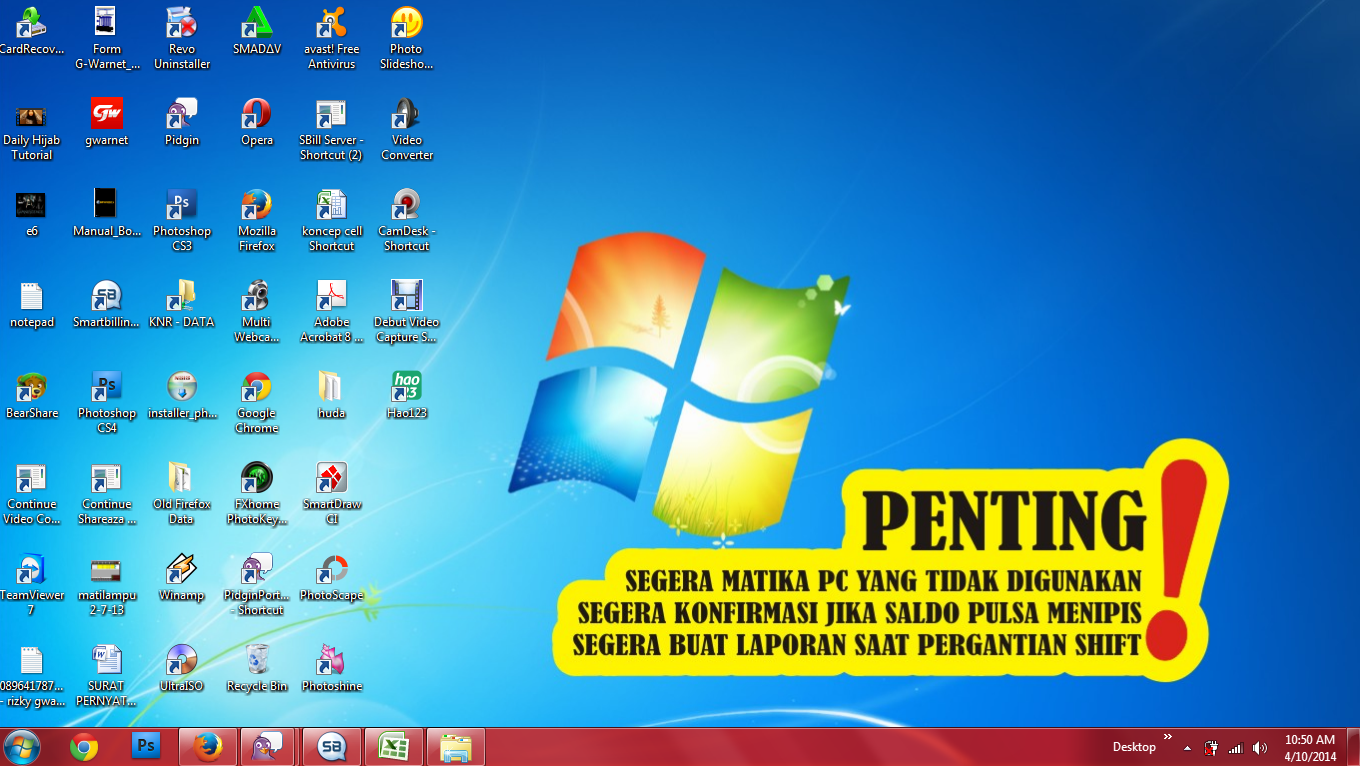This screenshot has height=766, width=1360.
Task: Switch to Firefox in the taskbar
Action: [x=208, y=747]
